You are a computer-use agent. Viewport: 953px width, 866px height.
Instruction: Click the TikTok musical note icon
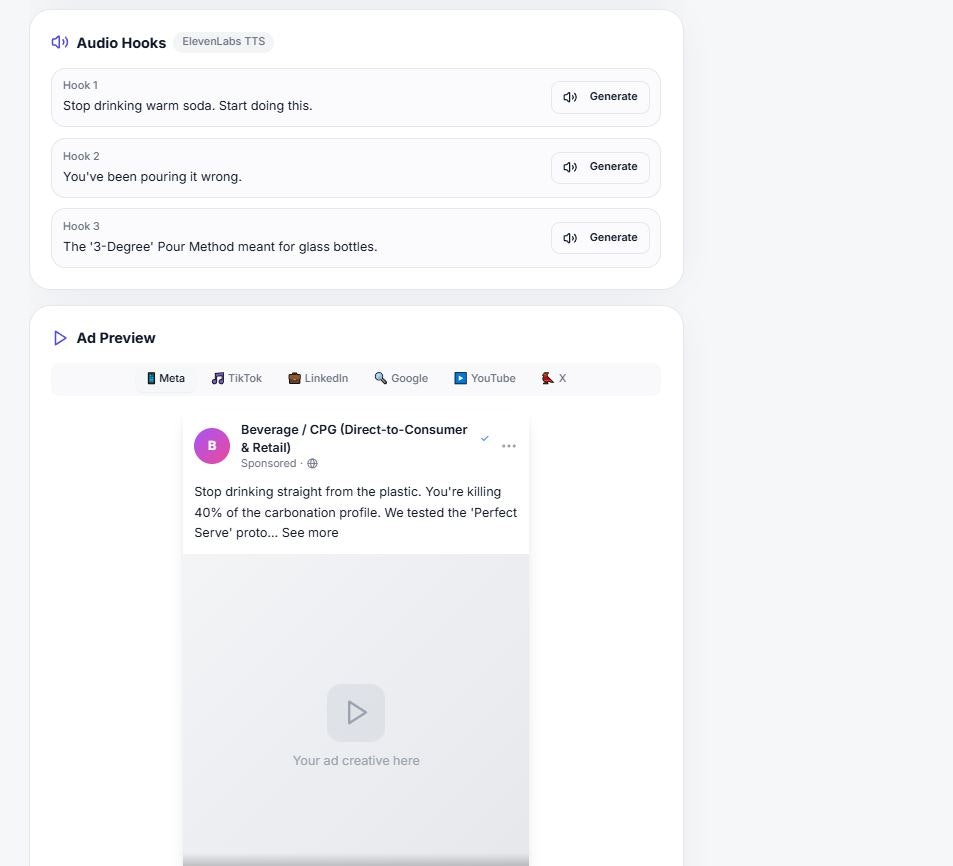(218, 378)
